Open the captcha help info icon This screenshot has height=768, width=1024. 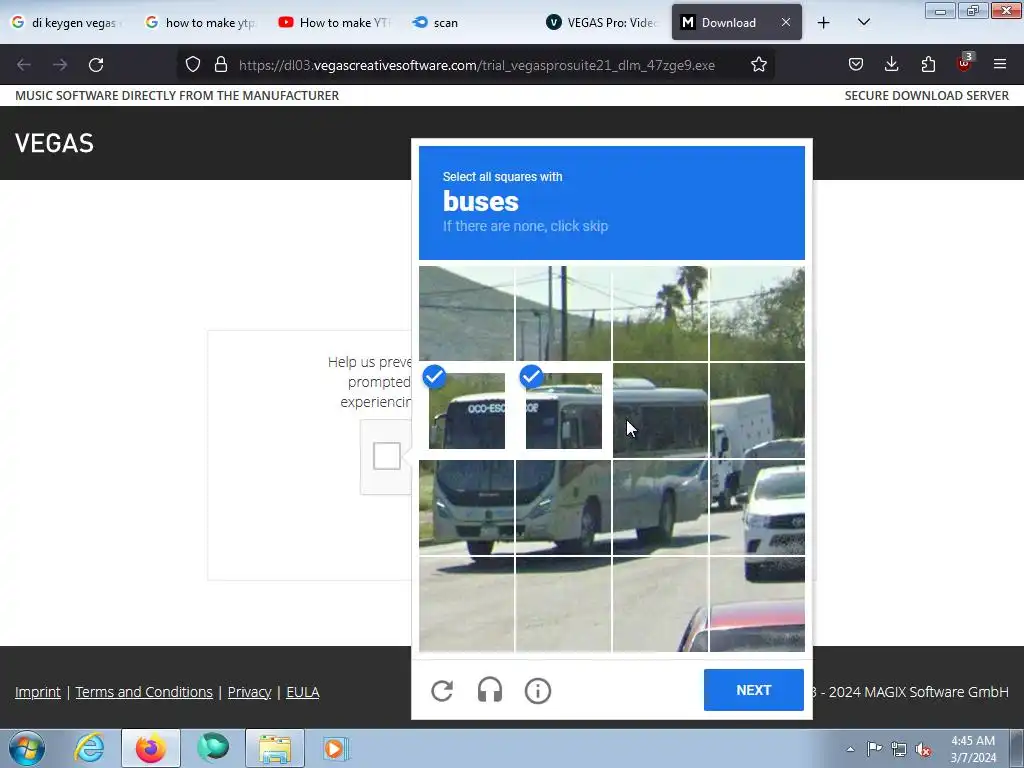pos(537,690)
